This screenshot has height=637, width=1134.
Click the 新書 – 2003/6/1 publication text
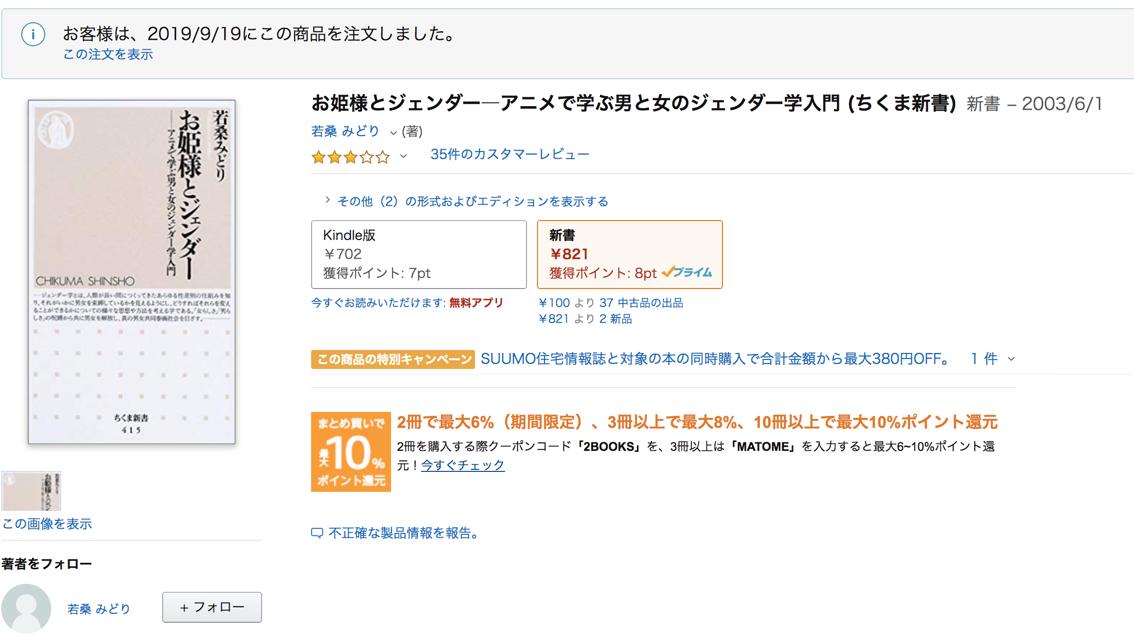tap(1034, 104)
